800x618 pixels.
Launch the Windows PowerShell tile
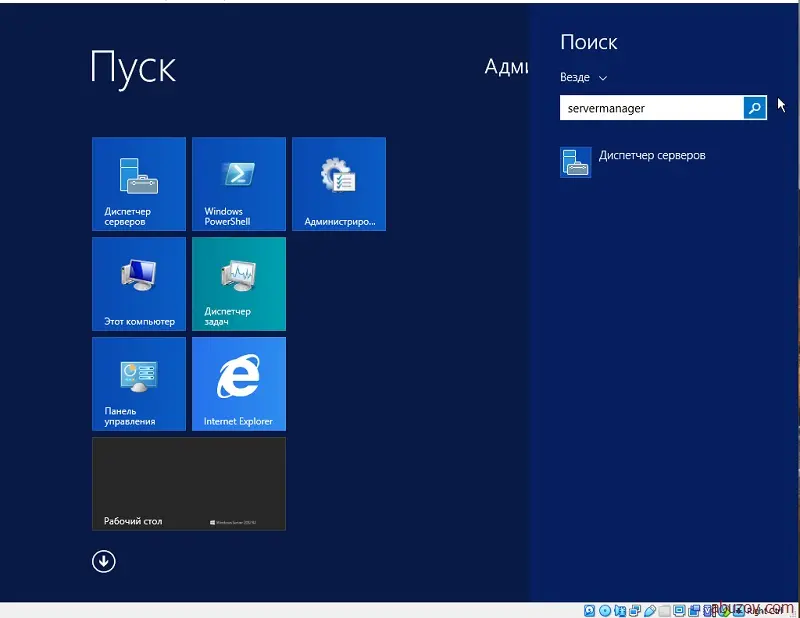click(x=239, y=184)
